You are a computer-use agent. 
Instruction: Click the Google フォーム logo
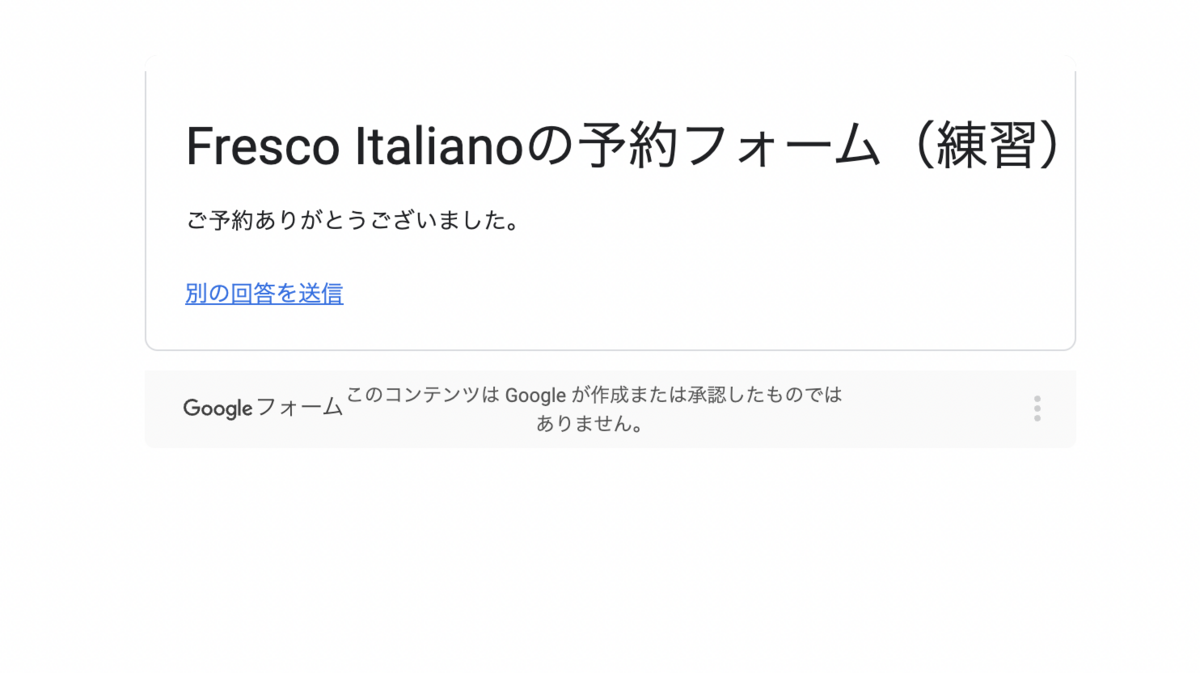pos(262,408)
